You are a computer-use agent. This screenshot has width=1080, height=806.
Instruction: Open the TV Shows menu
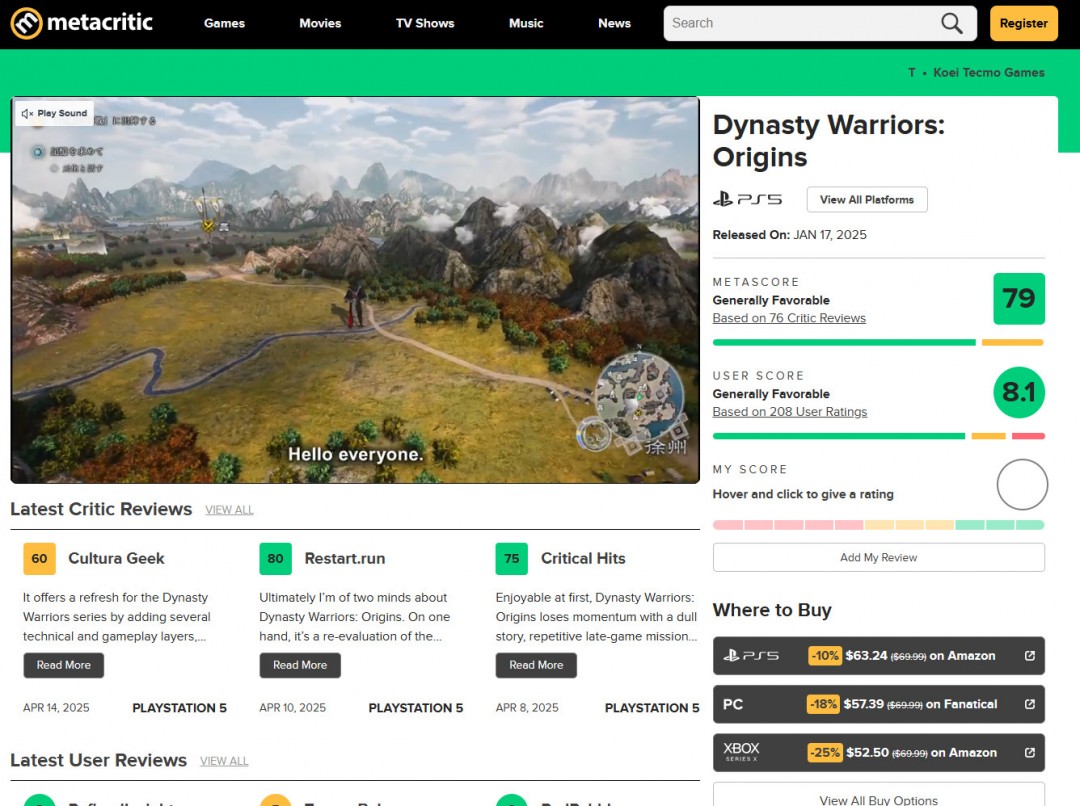[x=425, y=23]
